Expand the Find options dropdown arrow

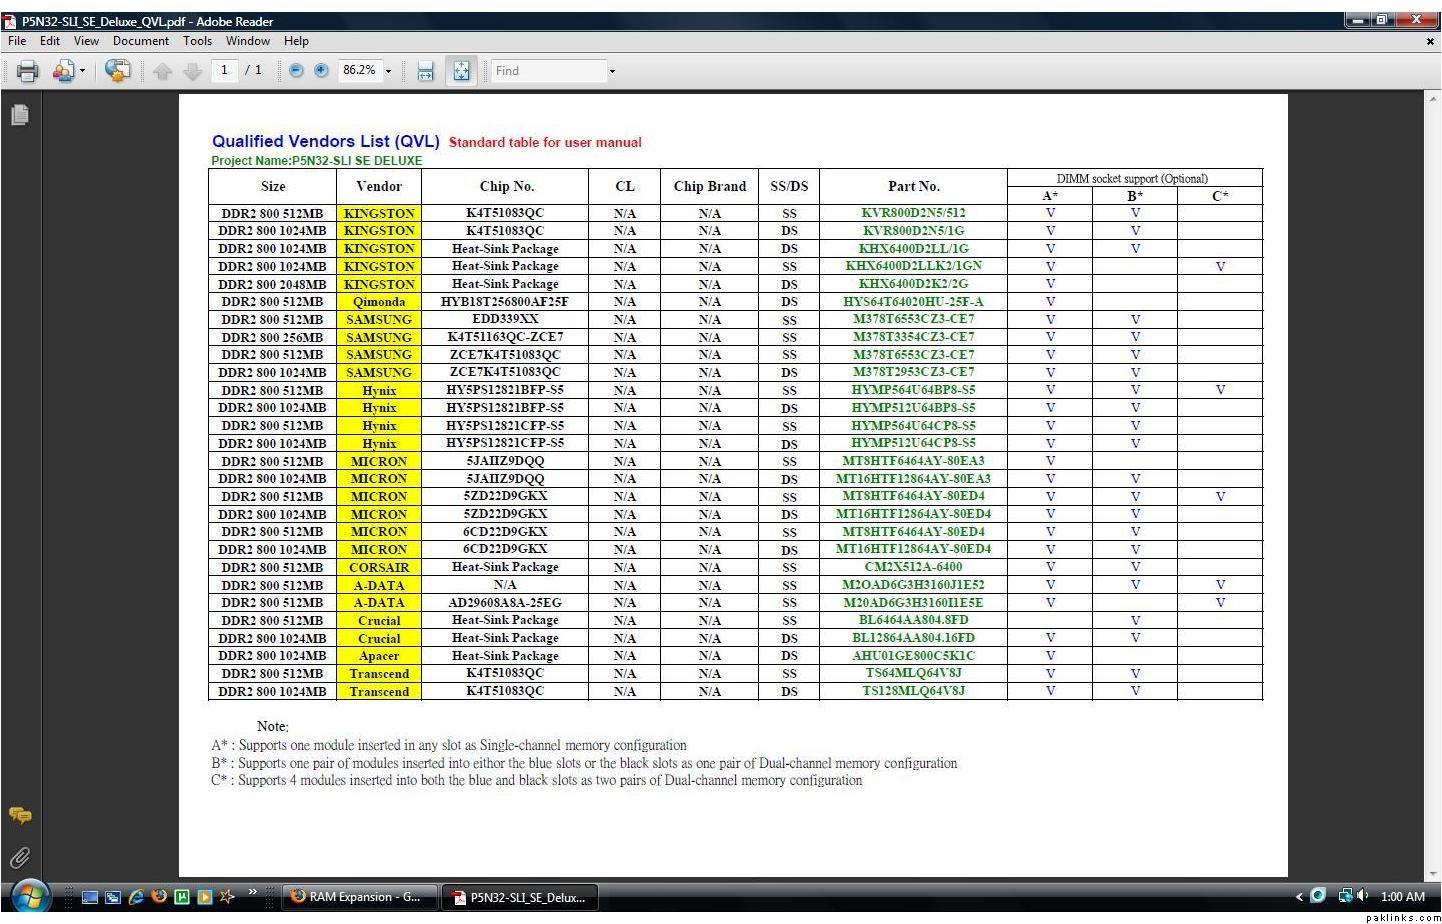[612, 71]
